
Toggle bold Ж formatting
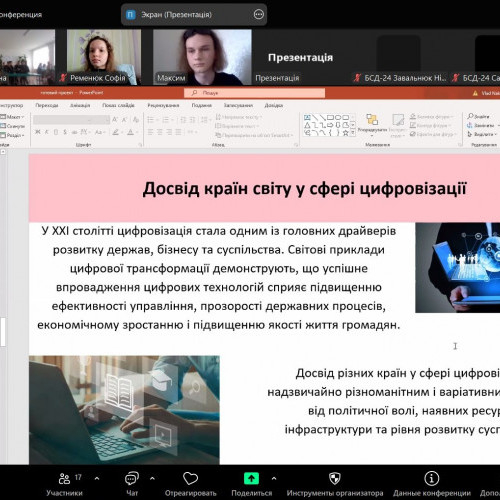click(x=38, y=132)
